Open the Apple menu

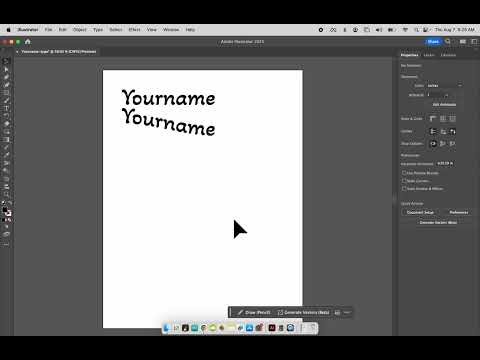(8, 30)
